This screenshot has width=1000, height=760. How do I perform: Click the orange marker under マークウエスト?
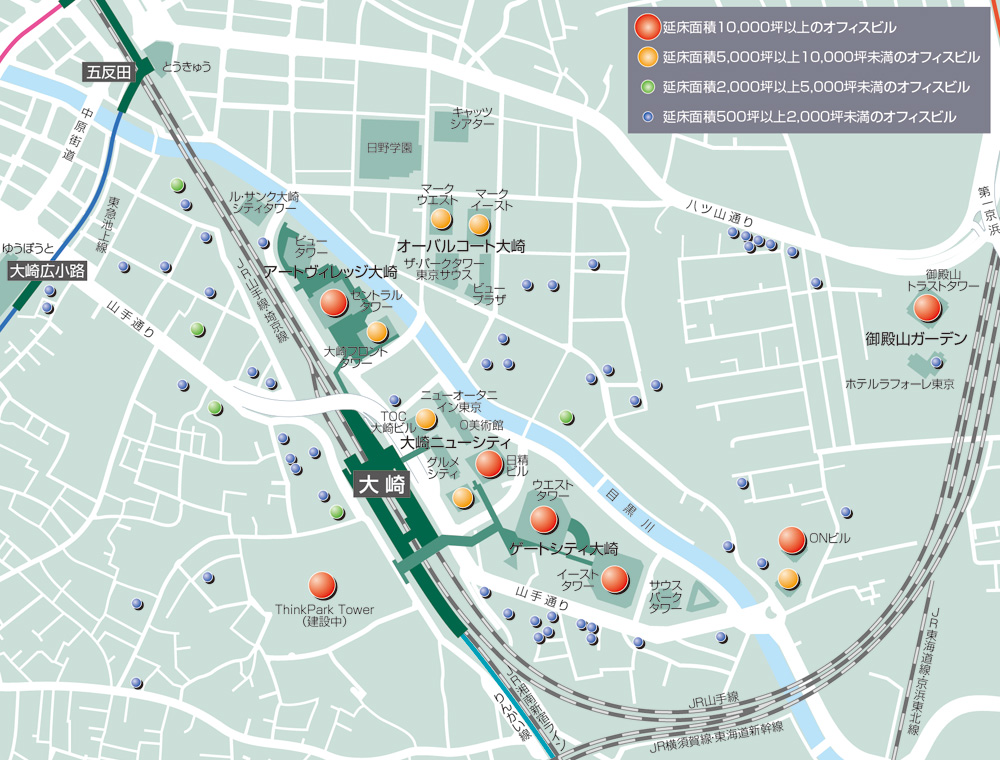[x=441, y=220]
